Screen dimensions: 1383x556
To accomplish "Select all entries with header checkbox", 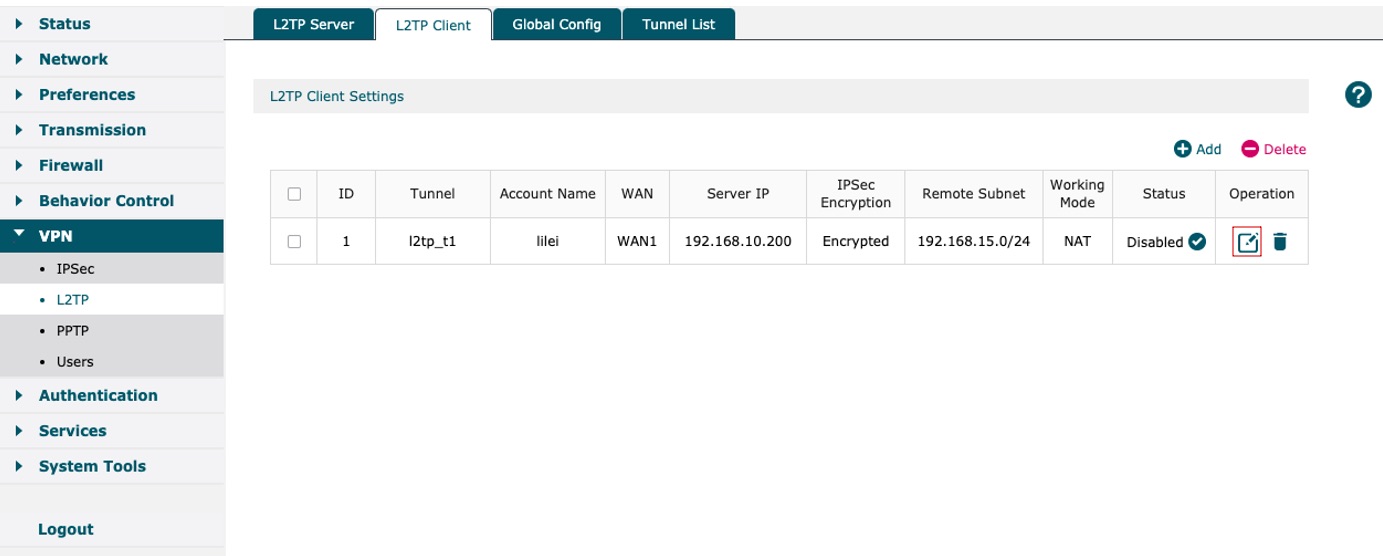I will 294,194.
